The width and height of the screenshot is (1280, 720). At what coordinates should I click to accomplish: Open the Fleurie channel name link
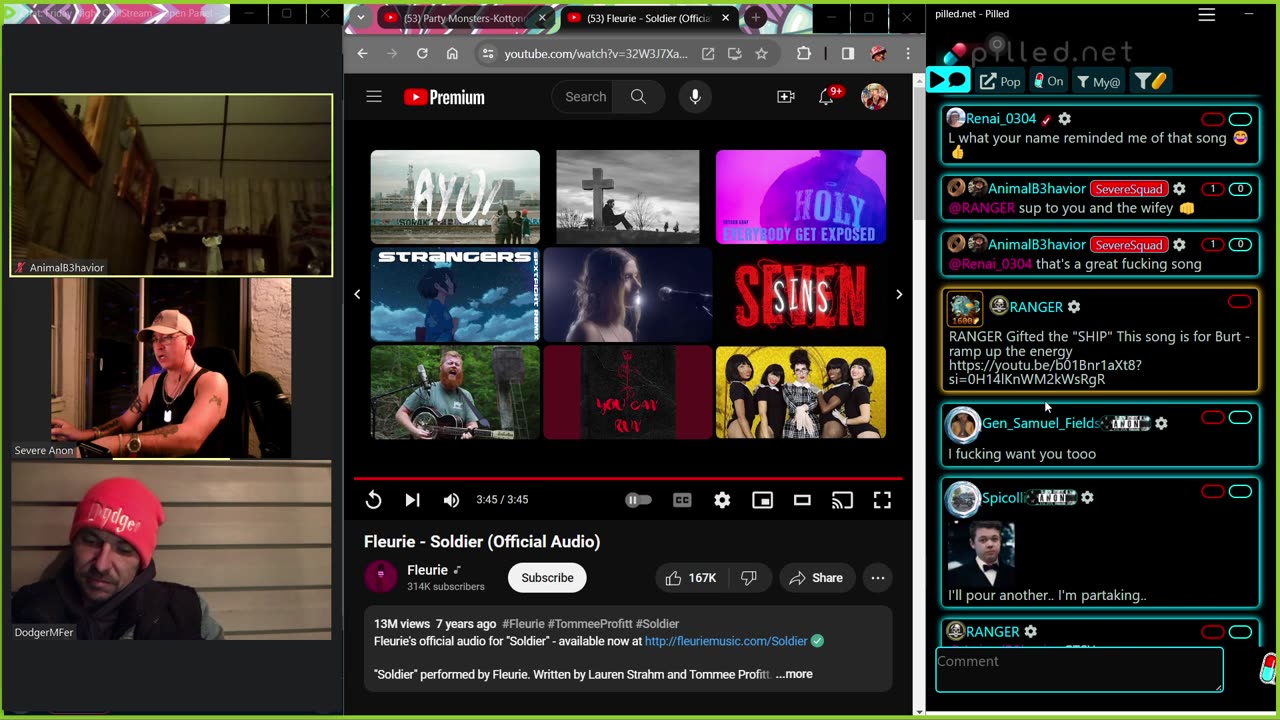click(x=427, y=570)
